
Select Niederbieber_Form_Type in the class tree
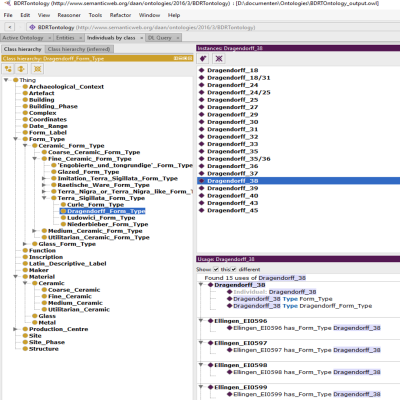pyautogui.click(x=108, y=224)
